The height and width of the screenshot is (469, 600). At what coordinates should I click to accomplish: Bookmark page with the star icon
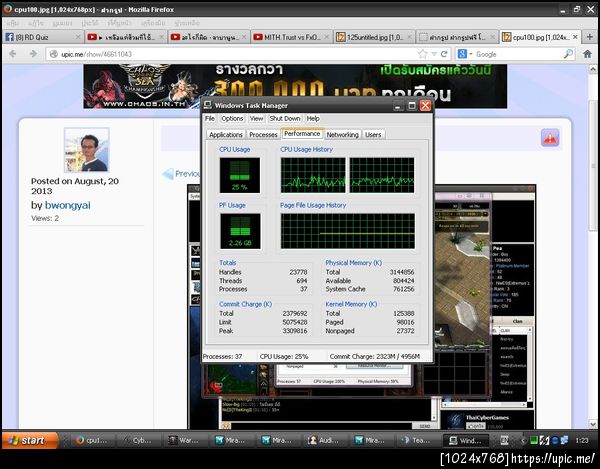pyautogui.click(x=422, y=54)
